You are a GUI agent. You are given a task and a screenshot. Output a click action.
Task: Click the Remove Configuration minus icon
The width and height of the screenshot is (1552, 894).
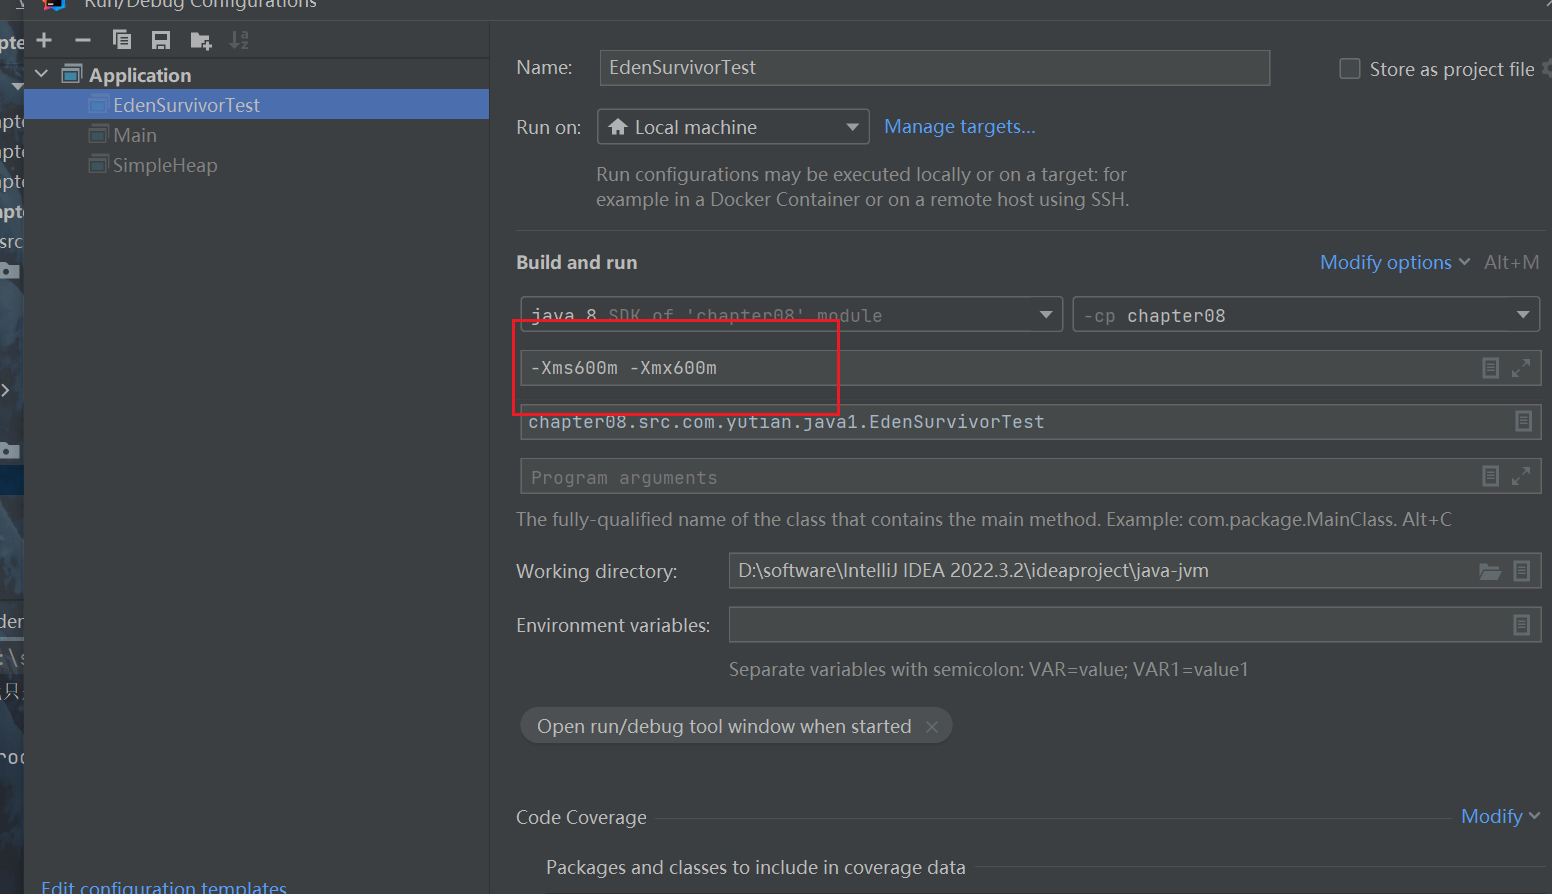pos(83,40)
